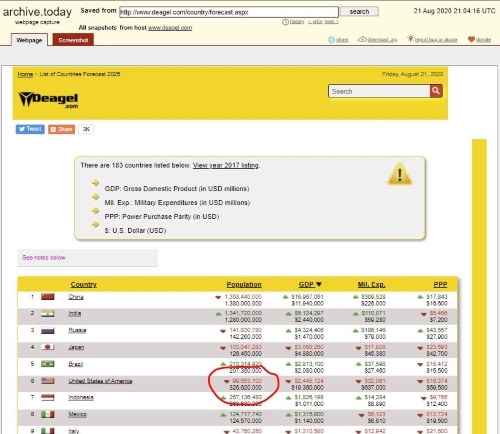This screenshot has width=500, height=434.
Task: Click the saved-from URL input field
Action: (x=229, y=12)
